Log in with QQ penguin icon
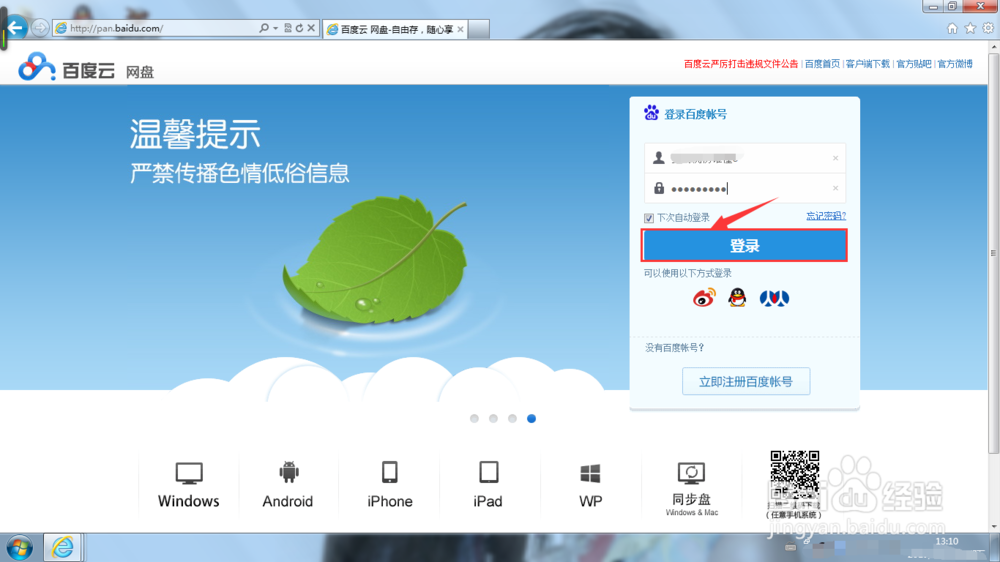This screenshot has height=562, width=1000. [737, 298]
